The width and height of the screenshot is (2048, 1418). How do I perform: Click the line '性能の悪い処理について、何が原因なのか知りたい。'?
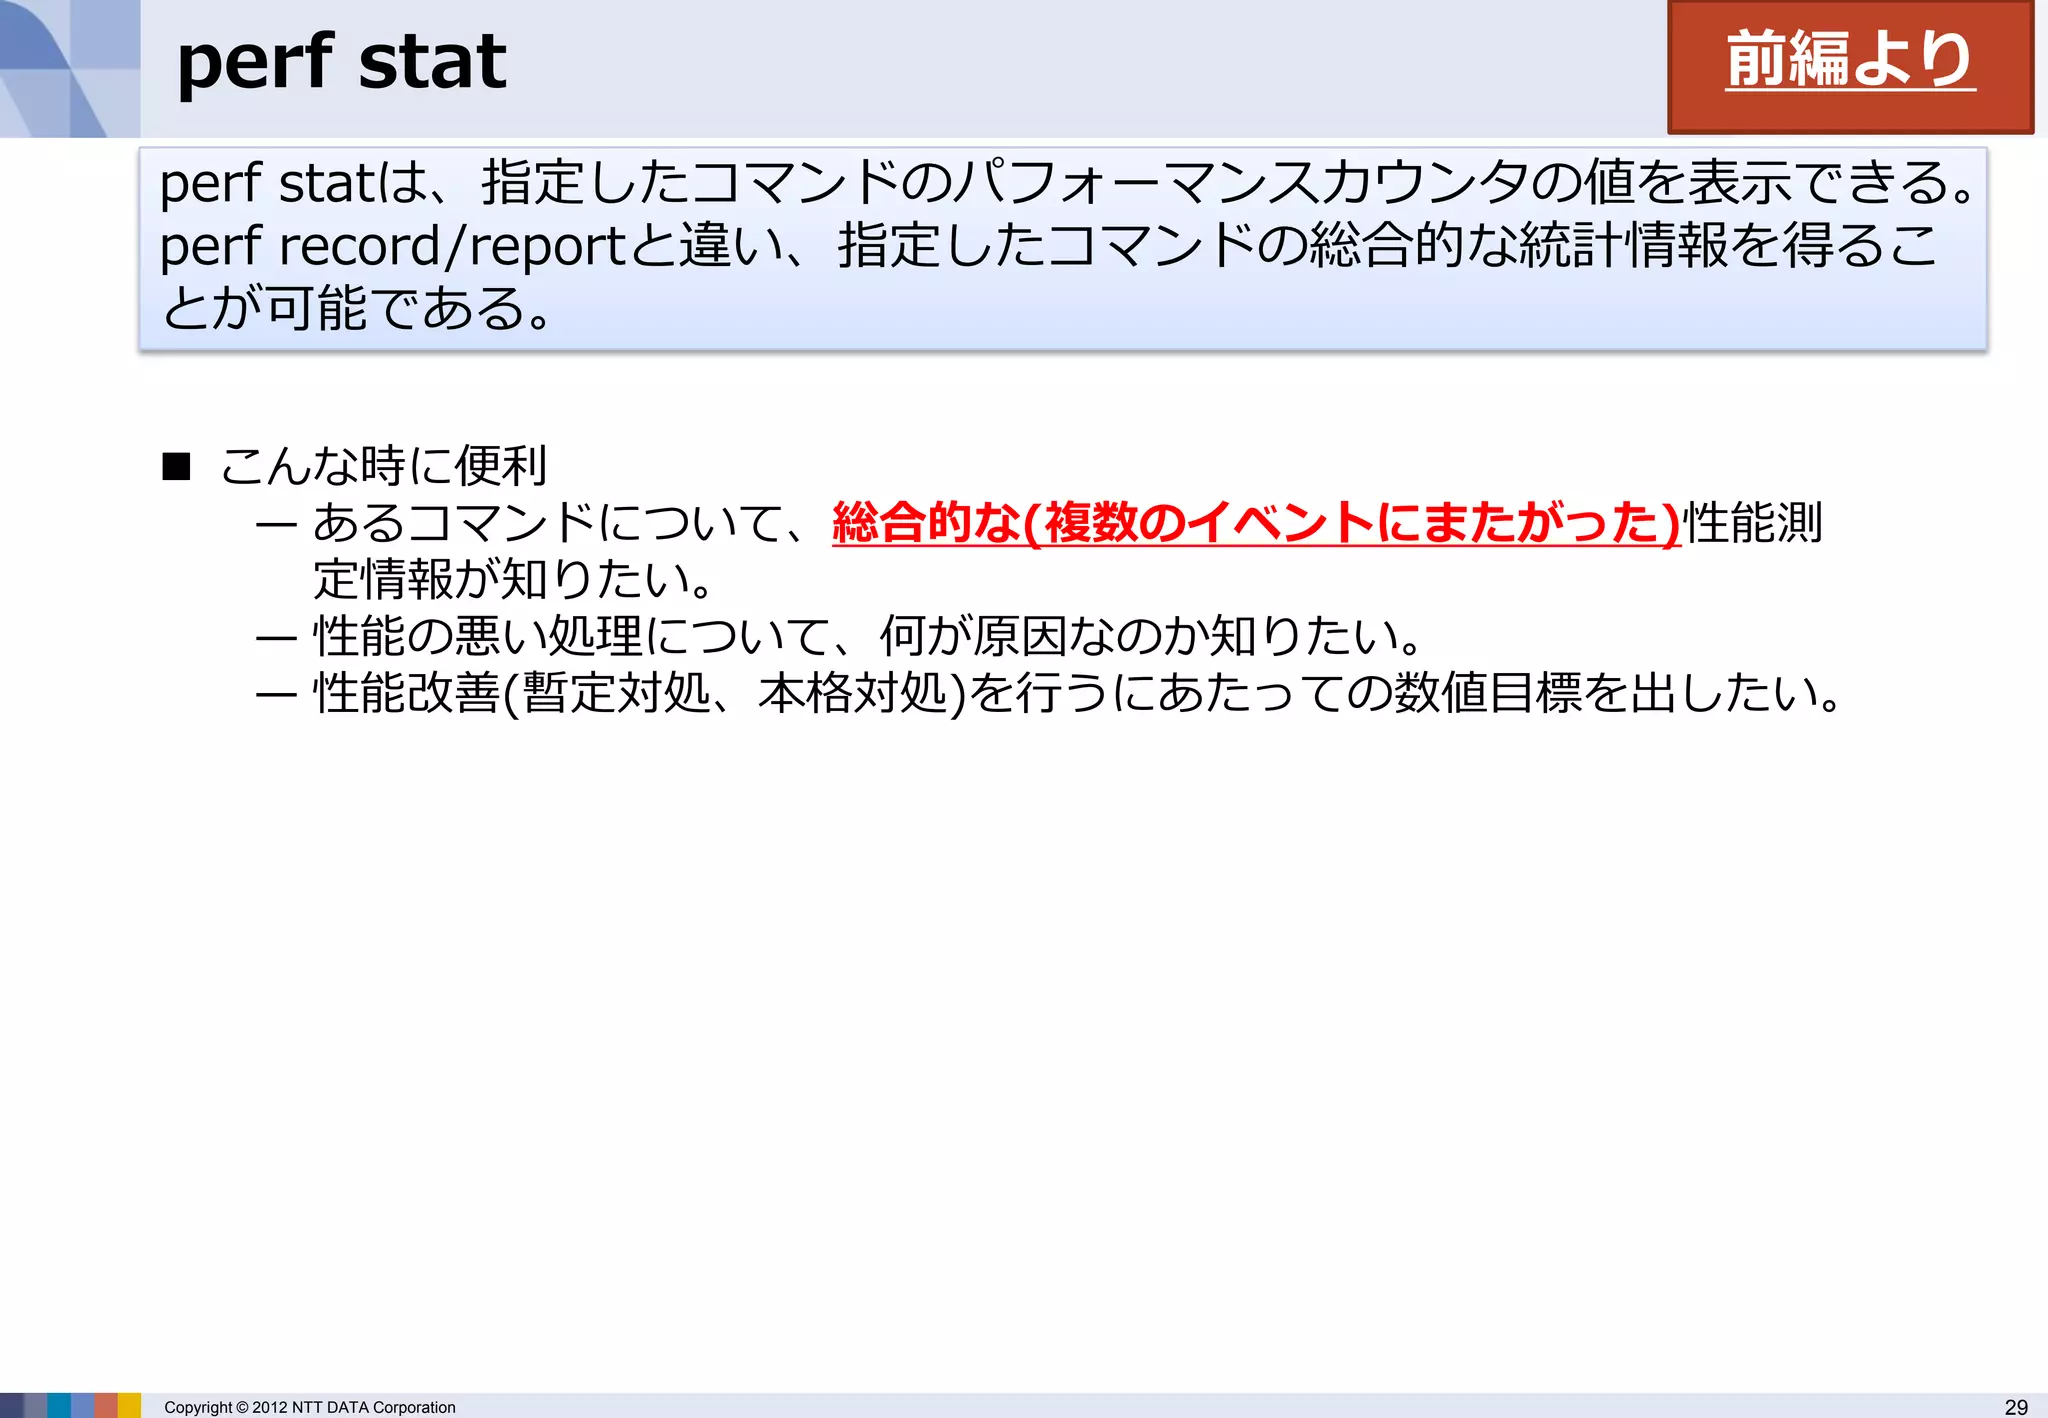[868, 637]
